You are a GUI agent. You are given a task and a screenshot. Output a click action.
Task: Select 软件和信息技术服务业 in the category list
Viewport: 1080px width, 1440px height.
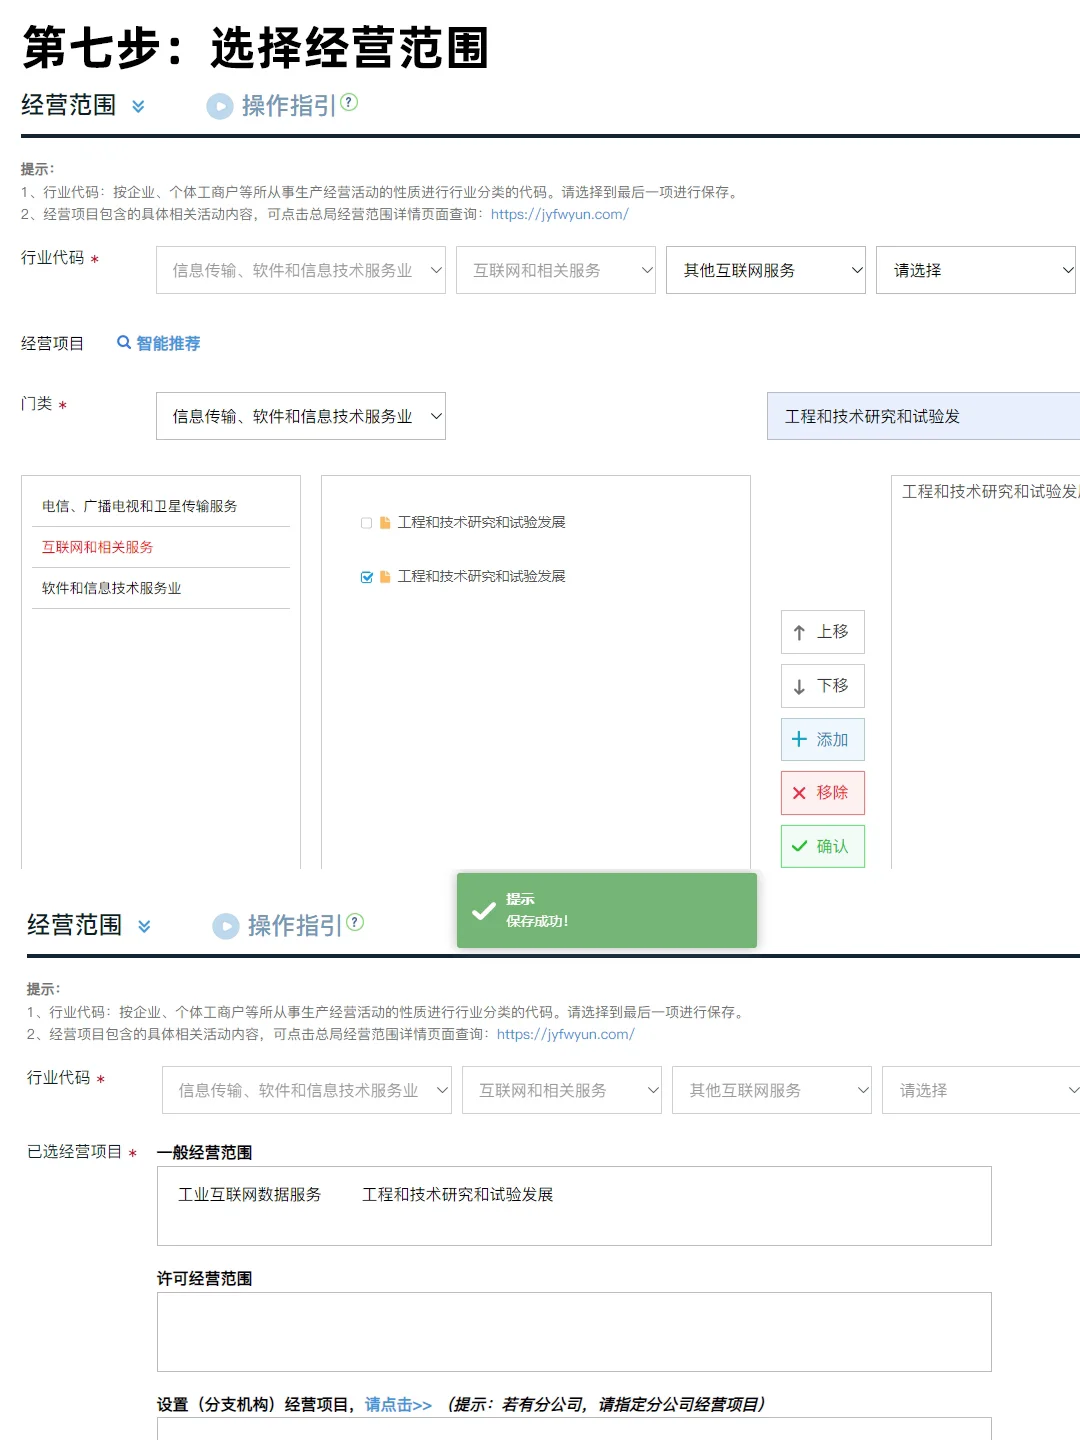(x=112, y=588)
